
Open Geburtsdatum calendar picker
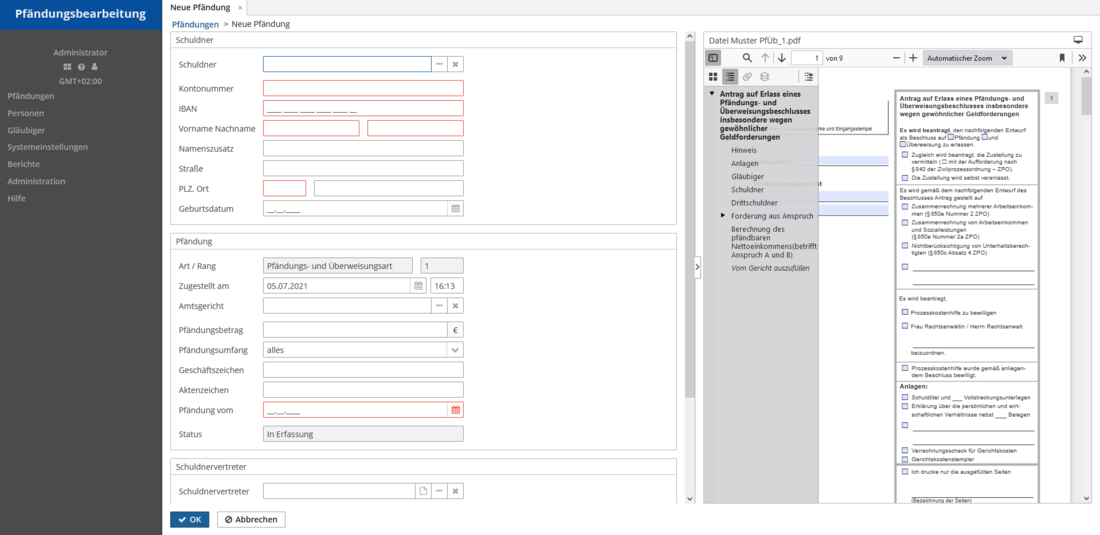click(455, 209)
